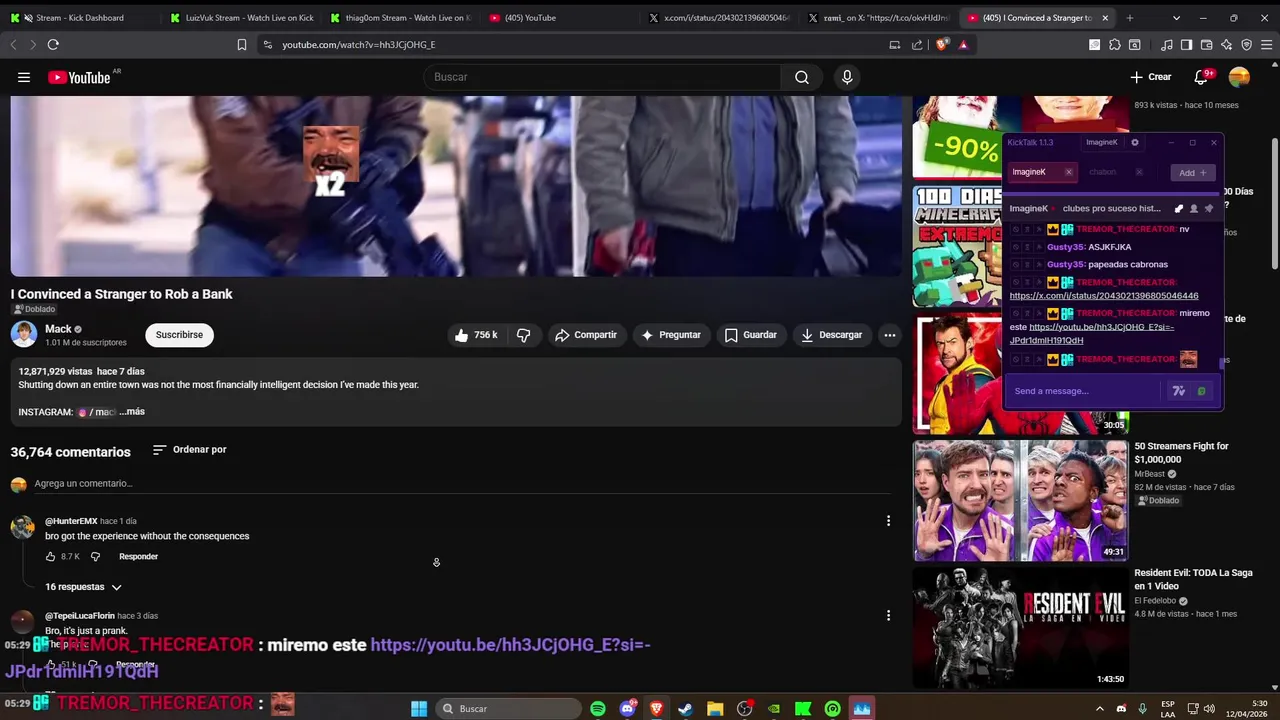
Task: Open File Explorer from the taskbar
Action: (x=715, y=709)
